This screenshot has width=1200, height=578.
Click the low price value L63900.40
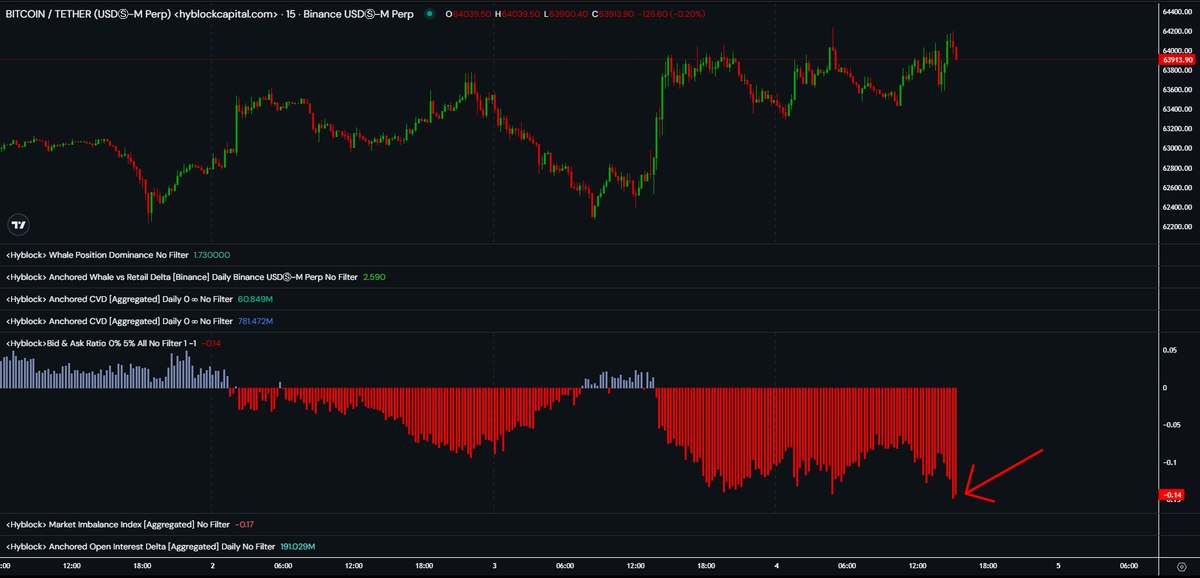click(x=564, y=14)
